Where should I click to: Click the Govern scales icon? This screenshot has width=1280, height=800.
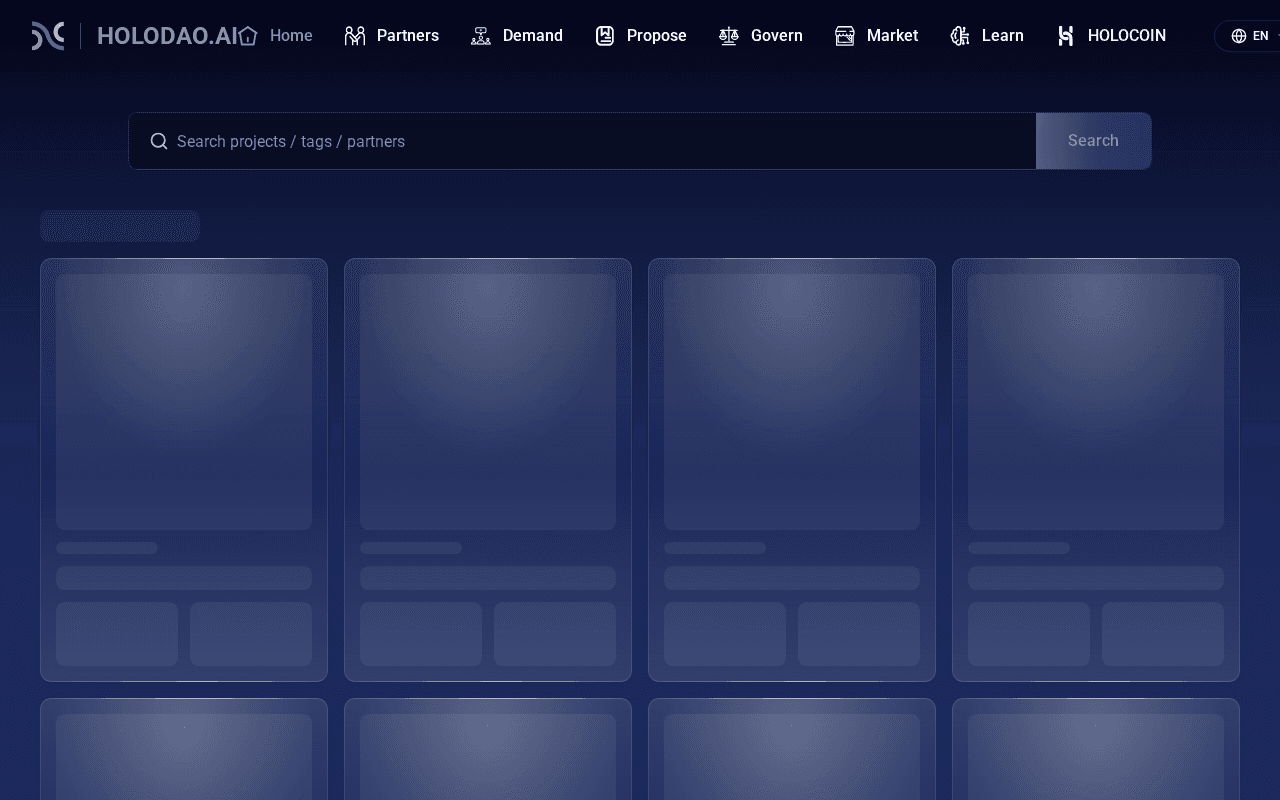(729, 36)
